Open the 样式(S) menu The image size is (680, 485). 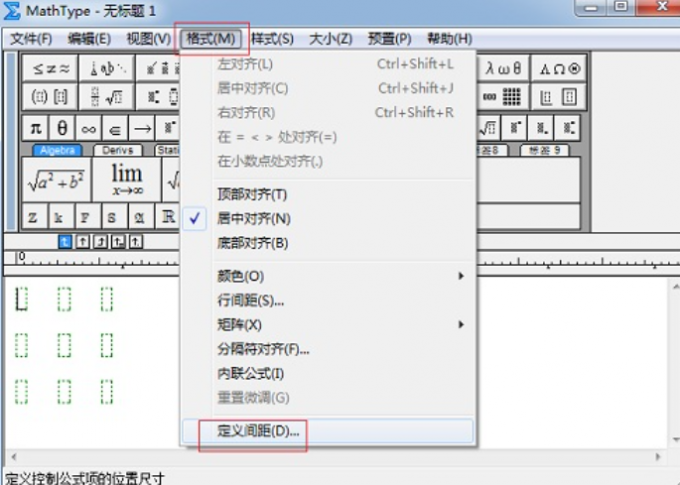[x=272, y=39]
